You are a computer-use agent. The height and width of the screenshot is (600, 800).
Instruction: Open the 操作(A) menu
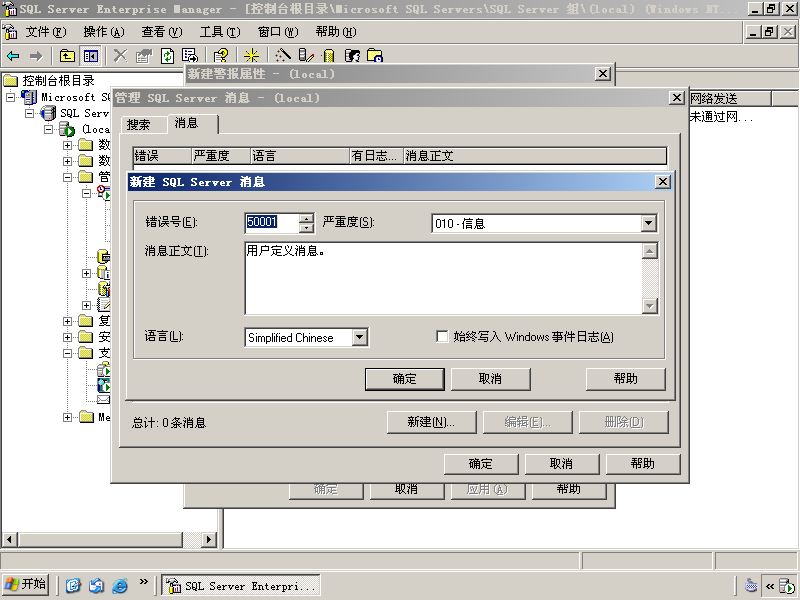[x=104, y=32]
